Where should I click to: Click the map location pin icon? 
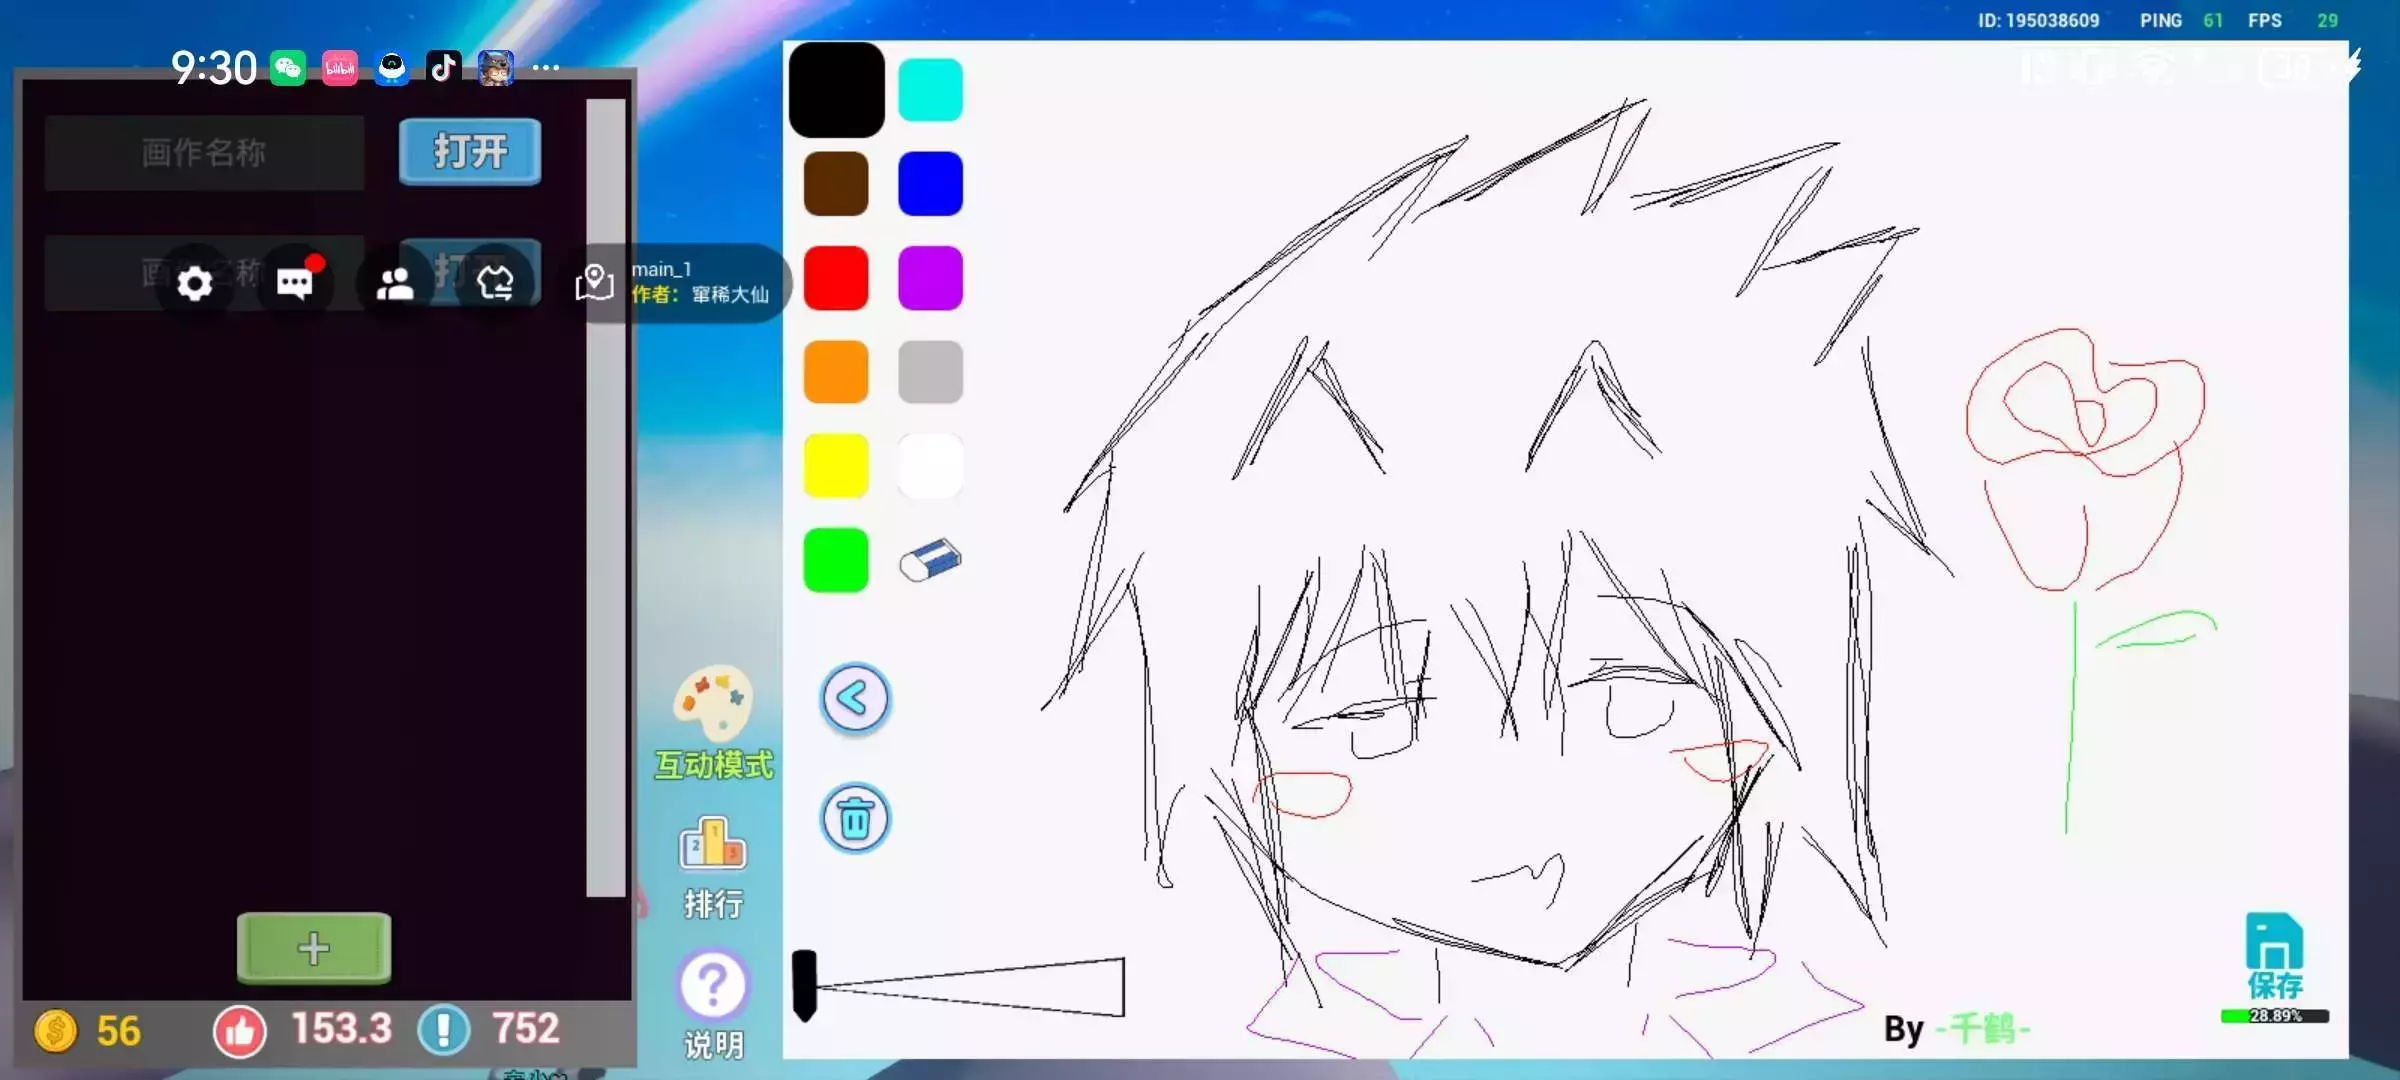tap(594, 283)
